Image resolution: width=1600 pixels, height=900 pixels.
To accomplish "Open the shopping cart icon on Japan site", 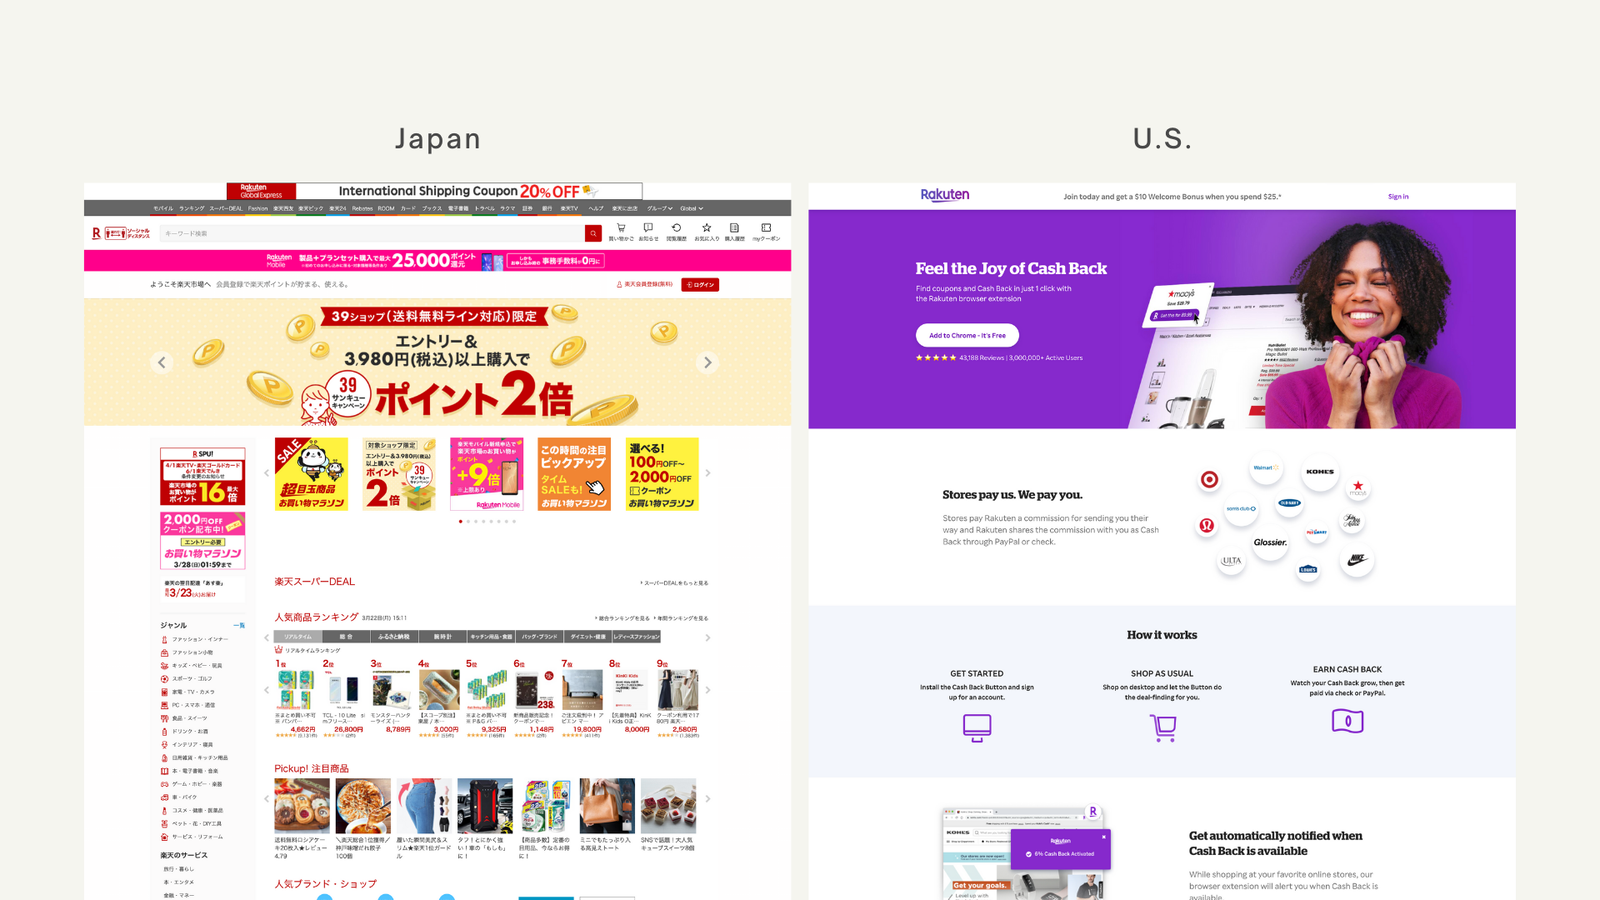I will 620,228.
